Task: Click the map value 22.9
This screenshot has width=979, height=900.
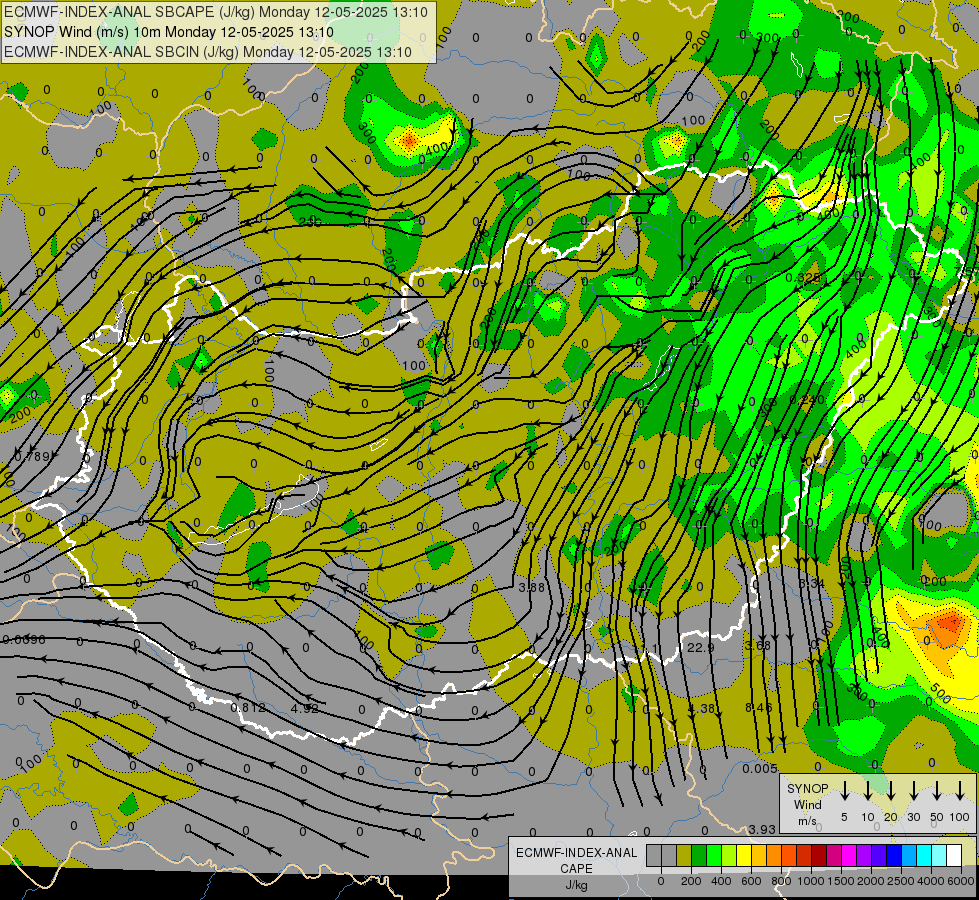Action: [x=701, y=648]
